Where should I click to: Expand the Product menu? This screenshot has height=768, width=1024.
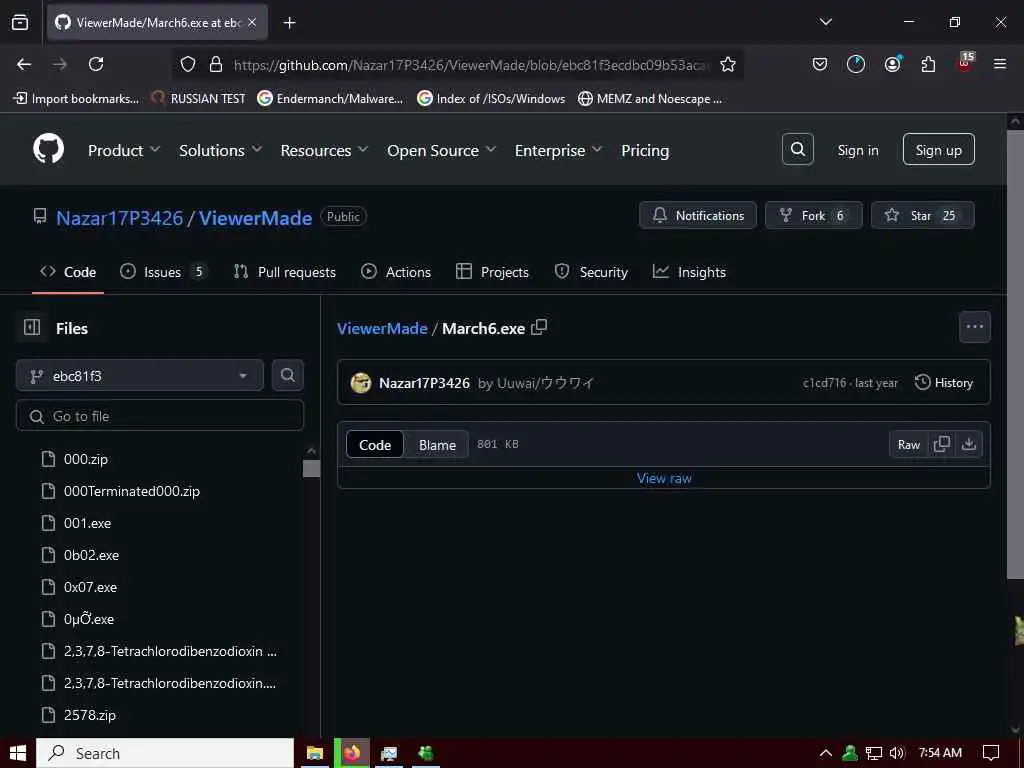click(124, 150)
